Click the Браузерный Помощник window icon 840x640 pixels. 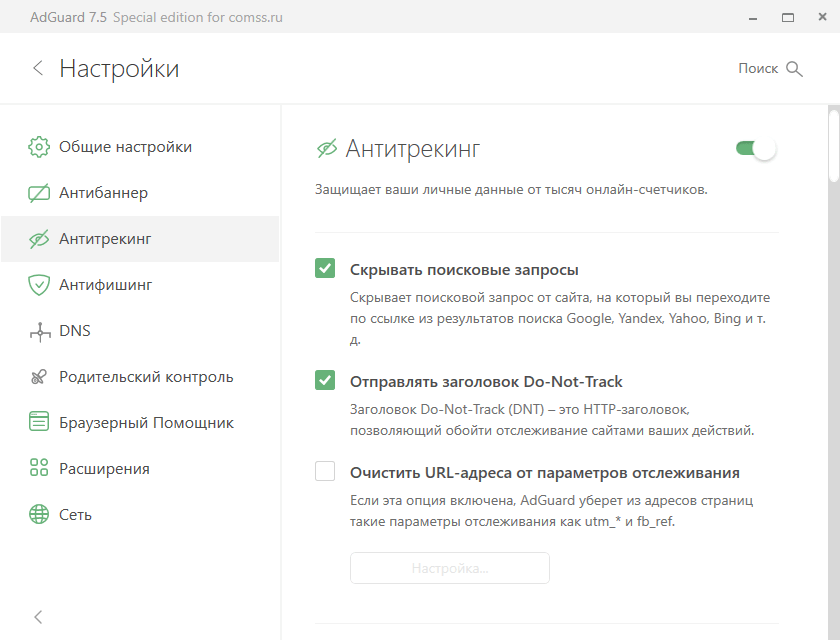click(x=39, y=423)
